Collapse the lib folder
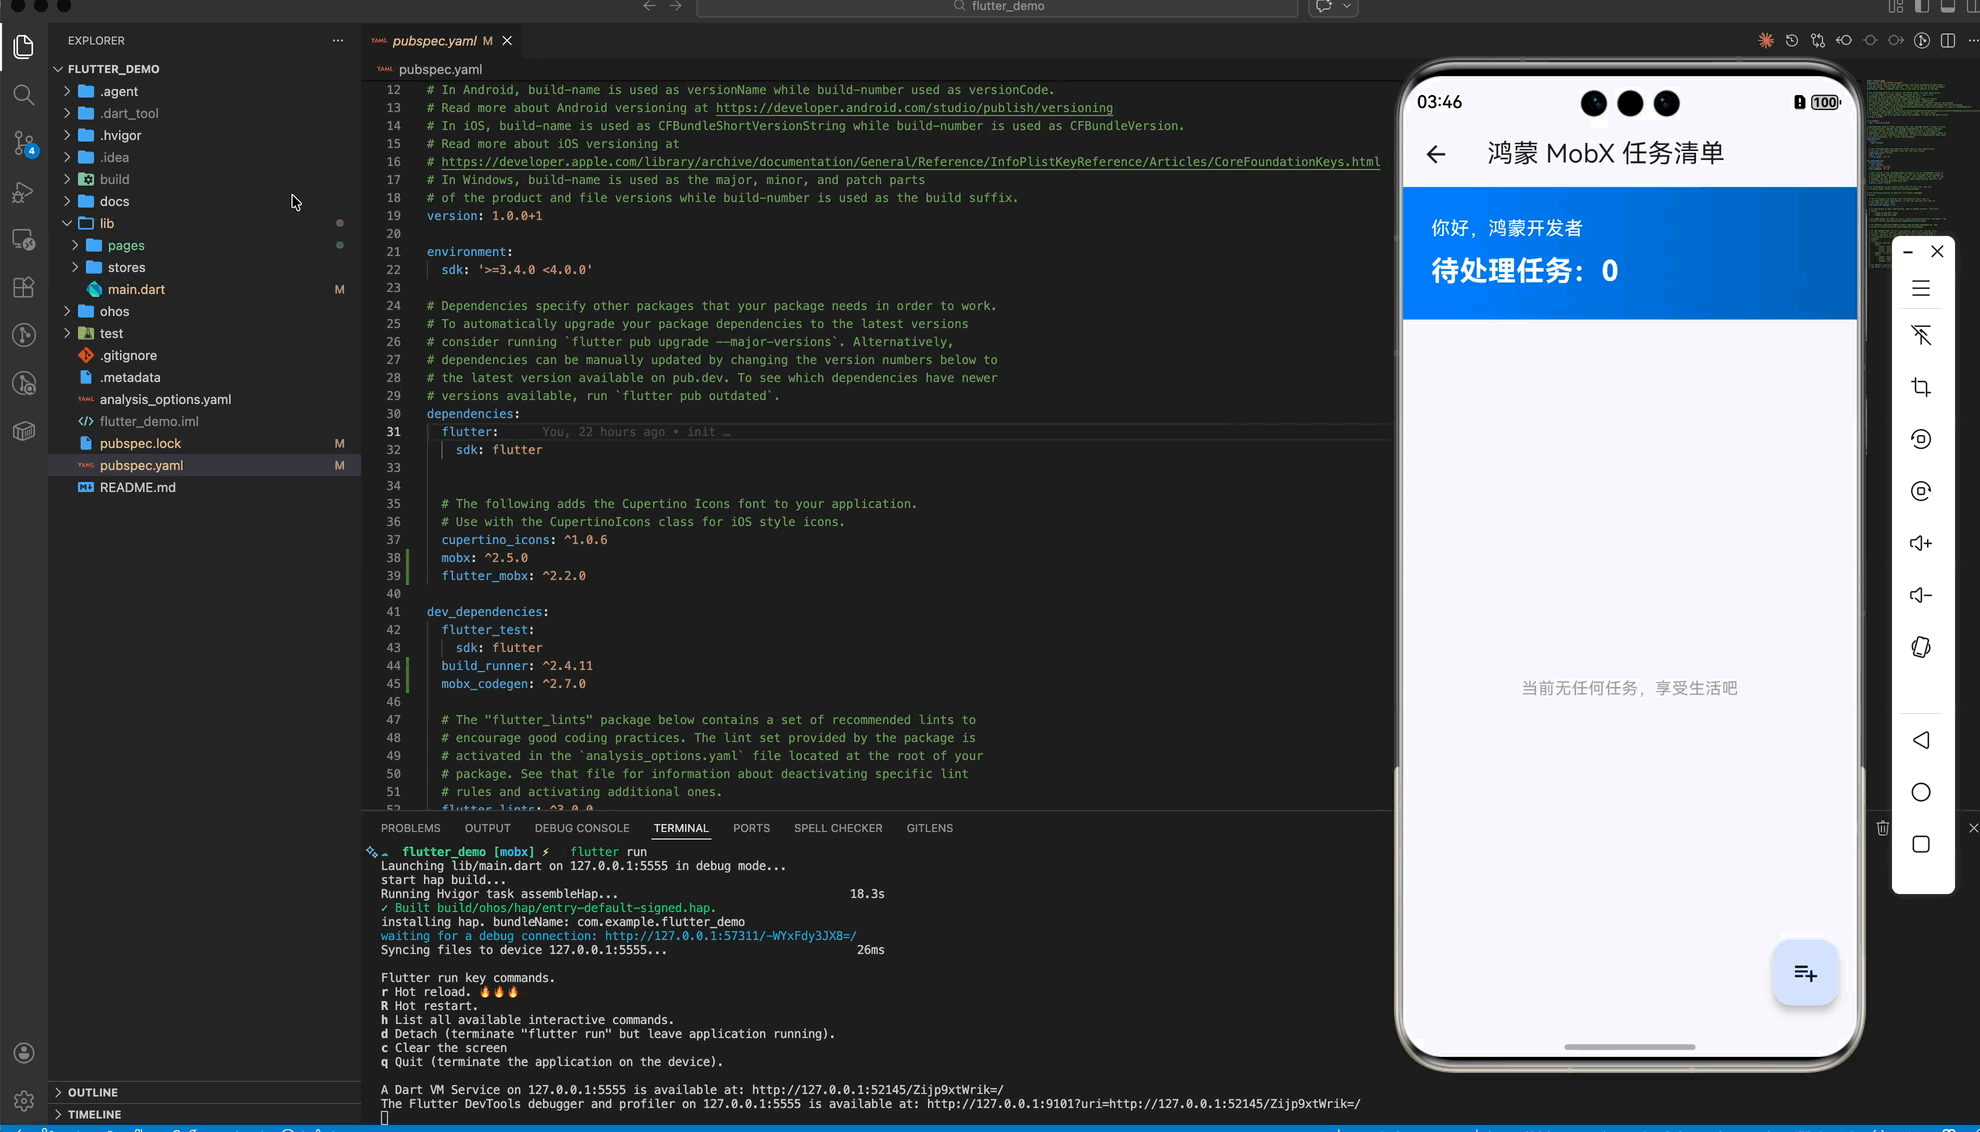Viewport: 1980px width, 1132px height. tap(106, 223)
